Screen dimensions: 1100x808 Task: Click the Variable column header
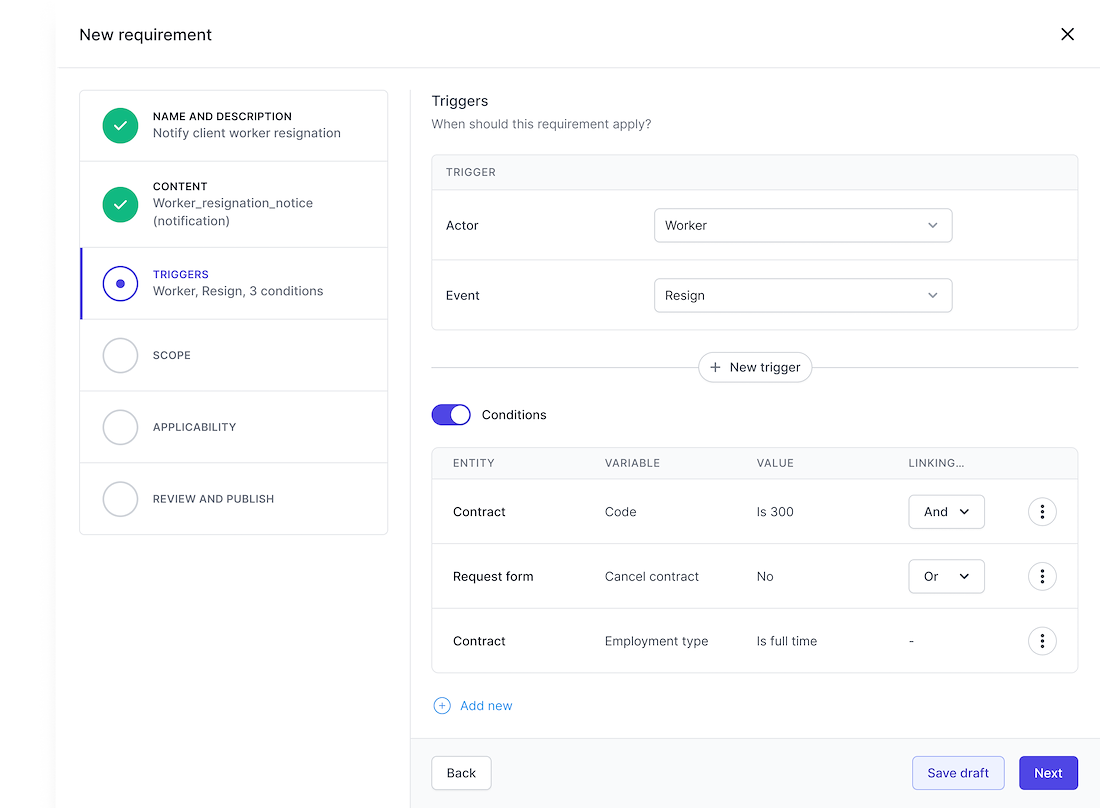[x=632, y=463]
